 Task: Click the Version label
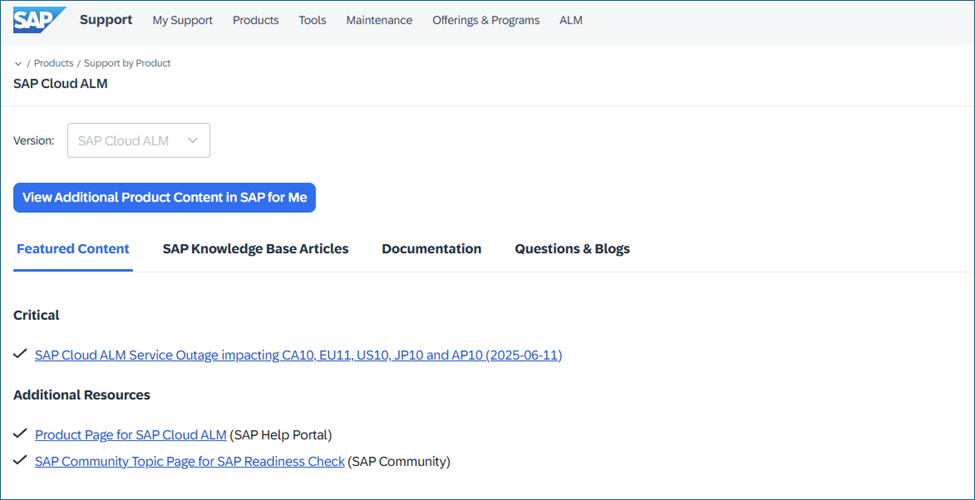(34, 141)
